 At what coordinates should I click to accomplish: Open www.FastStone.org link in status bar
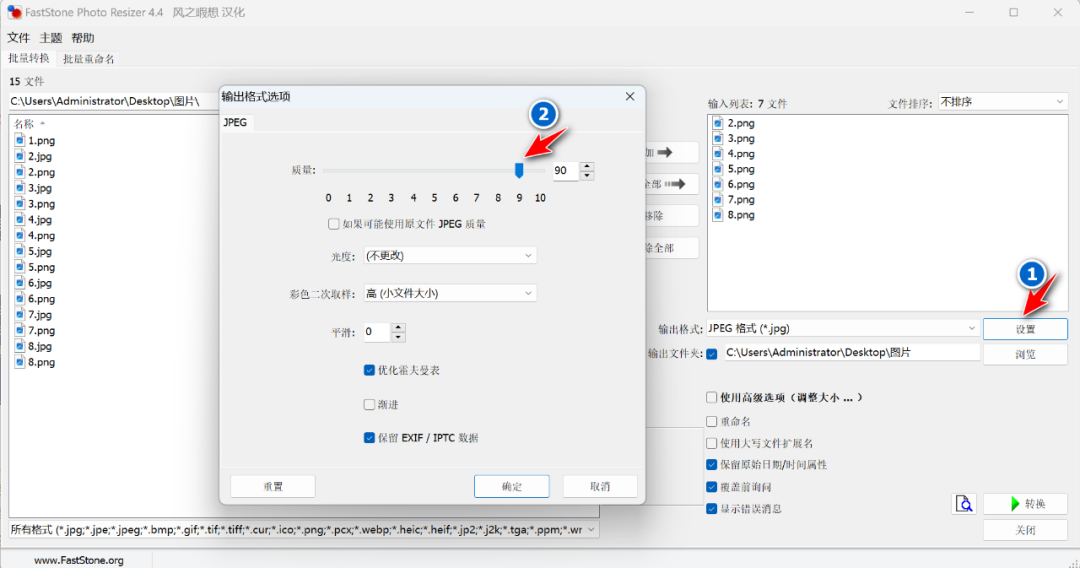point(79,560)
